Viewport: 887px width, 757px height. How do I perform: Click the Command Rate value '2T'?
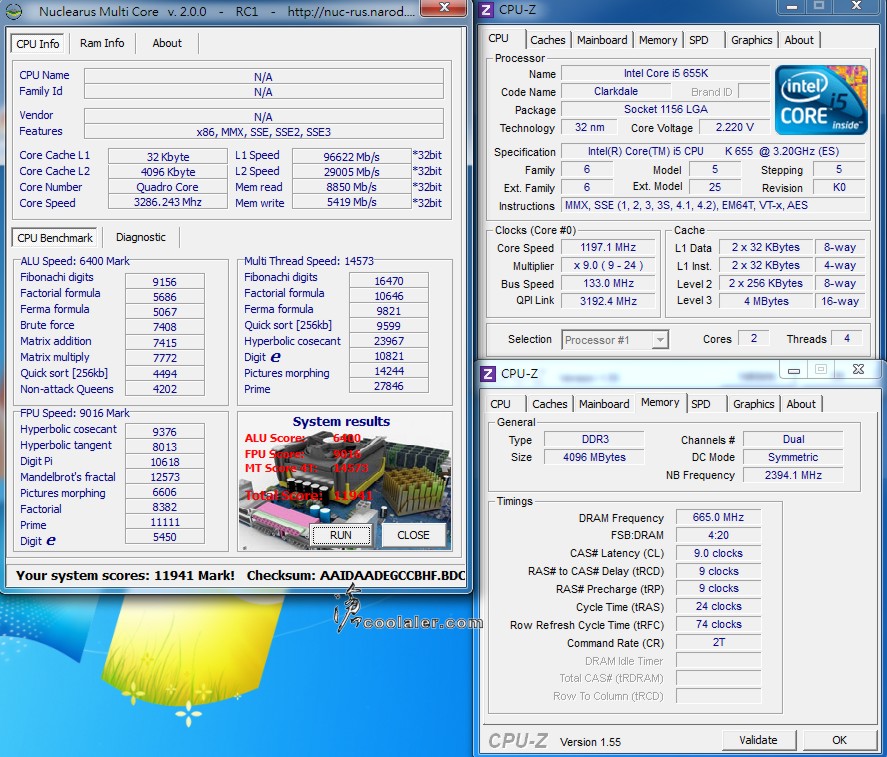718,642
